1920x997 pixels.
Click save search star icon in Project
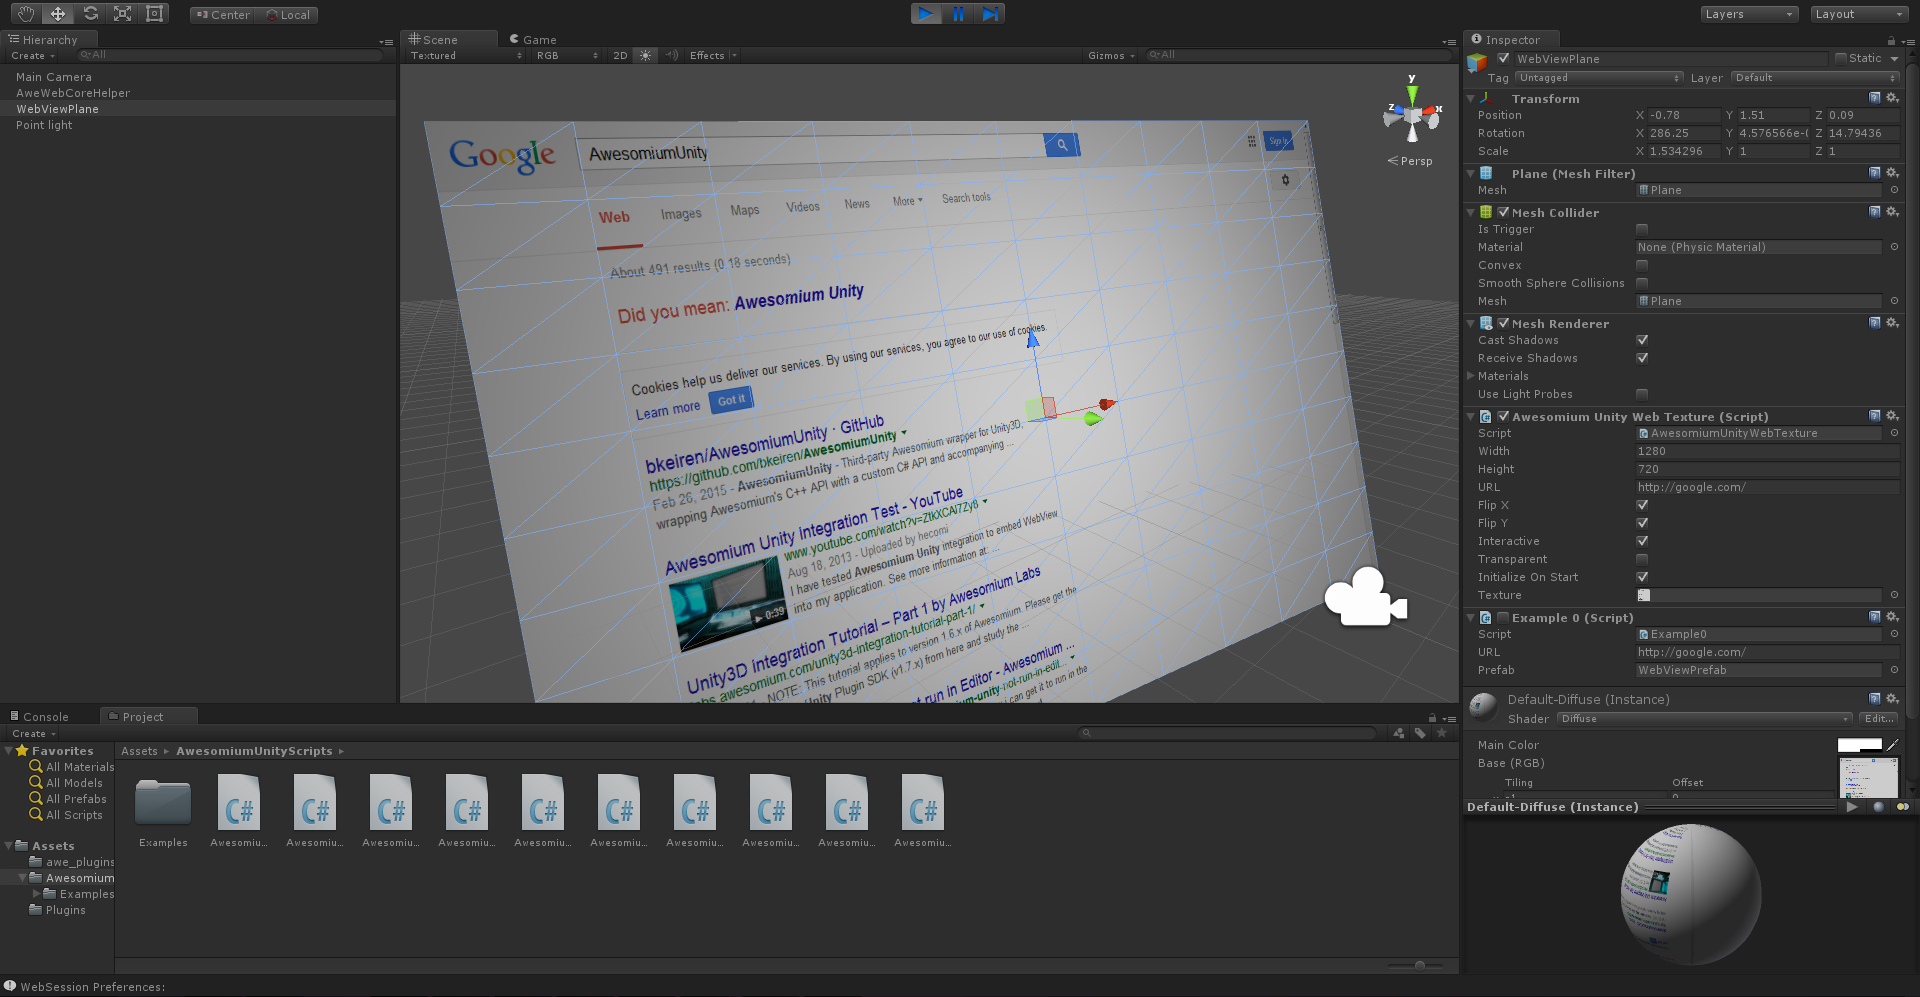(x=1442, y=733)
